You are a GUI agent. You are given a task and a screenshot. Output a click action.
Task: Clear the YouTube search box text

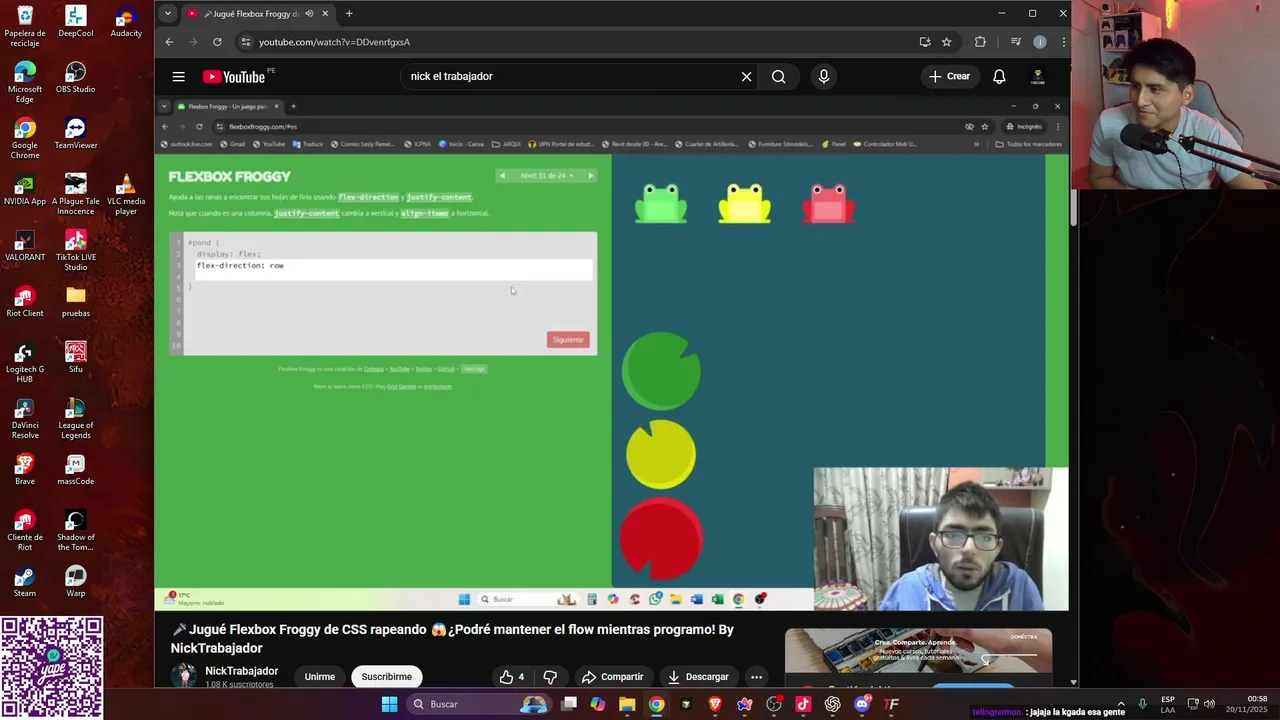point(746,77)
